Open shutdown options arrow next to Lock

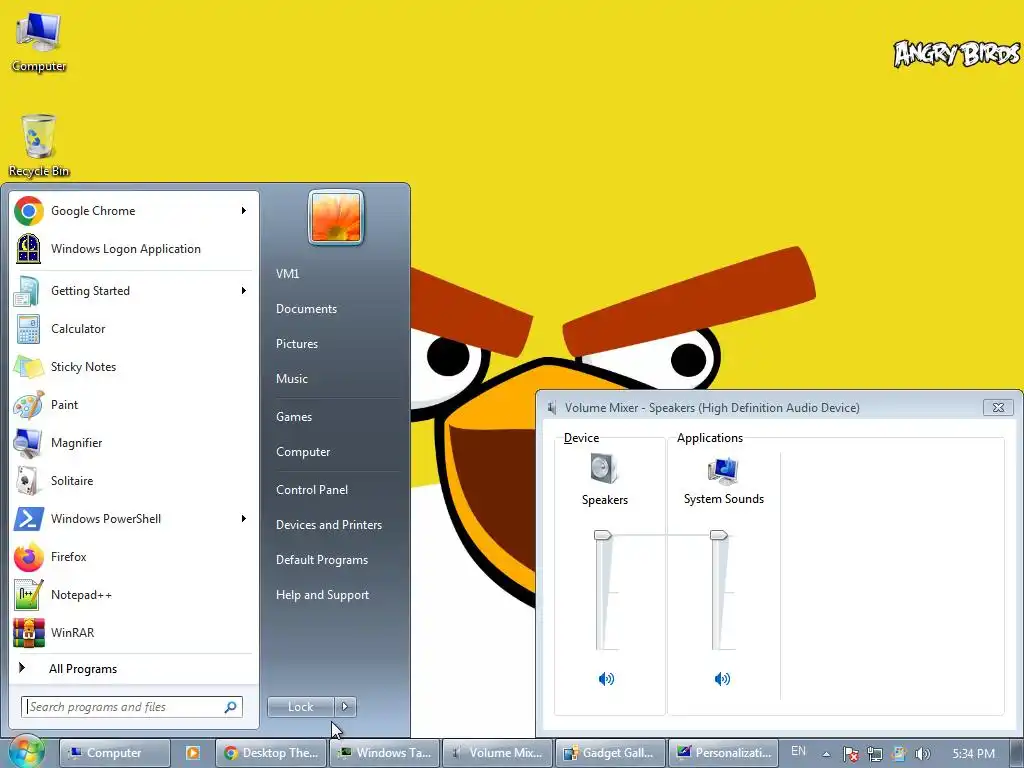[x=345, y=707]
